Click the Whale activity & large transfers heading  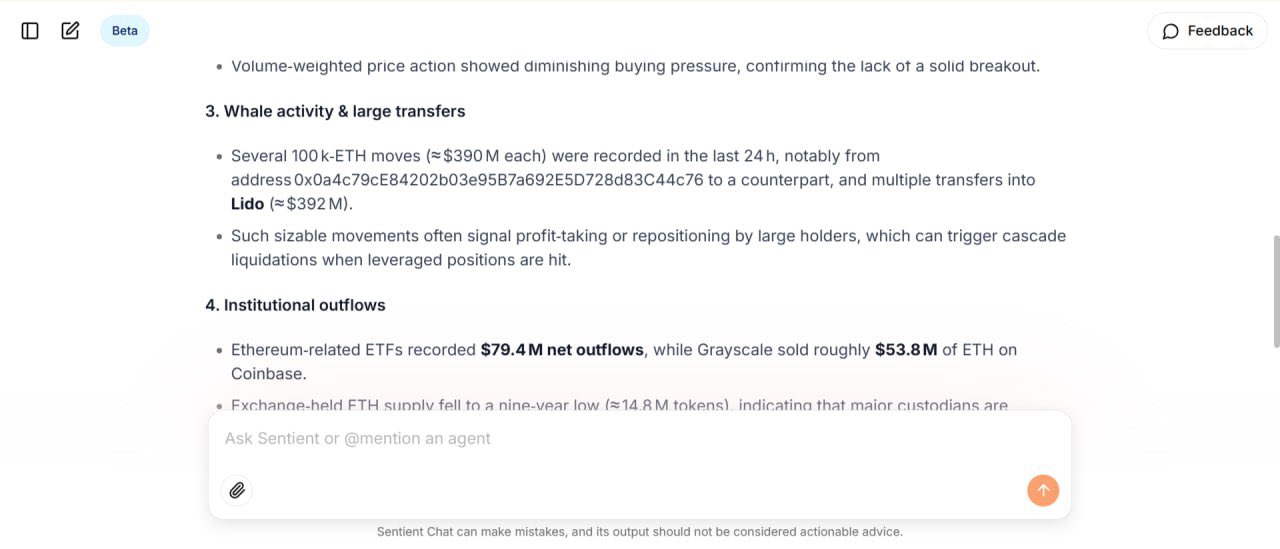(335, 111)
